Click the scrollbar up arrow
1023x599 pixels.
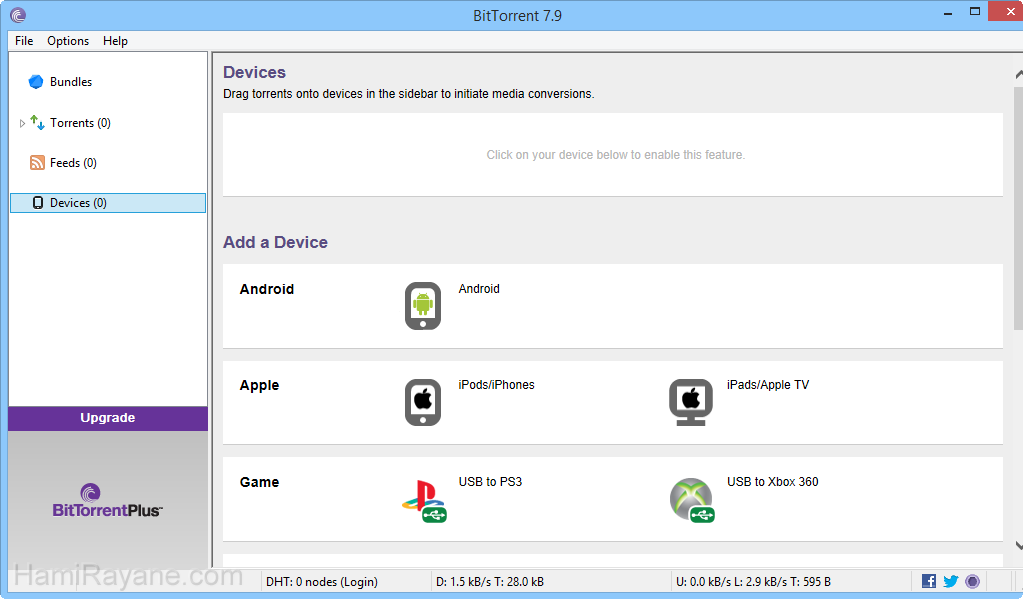(1018, 75)
